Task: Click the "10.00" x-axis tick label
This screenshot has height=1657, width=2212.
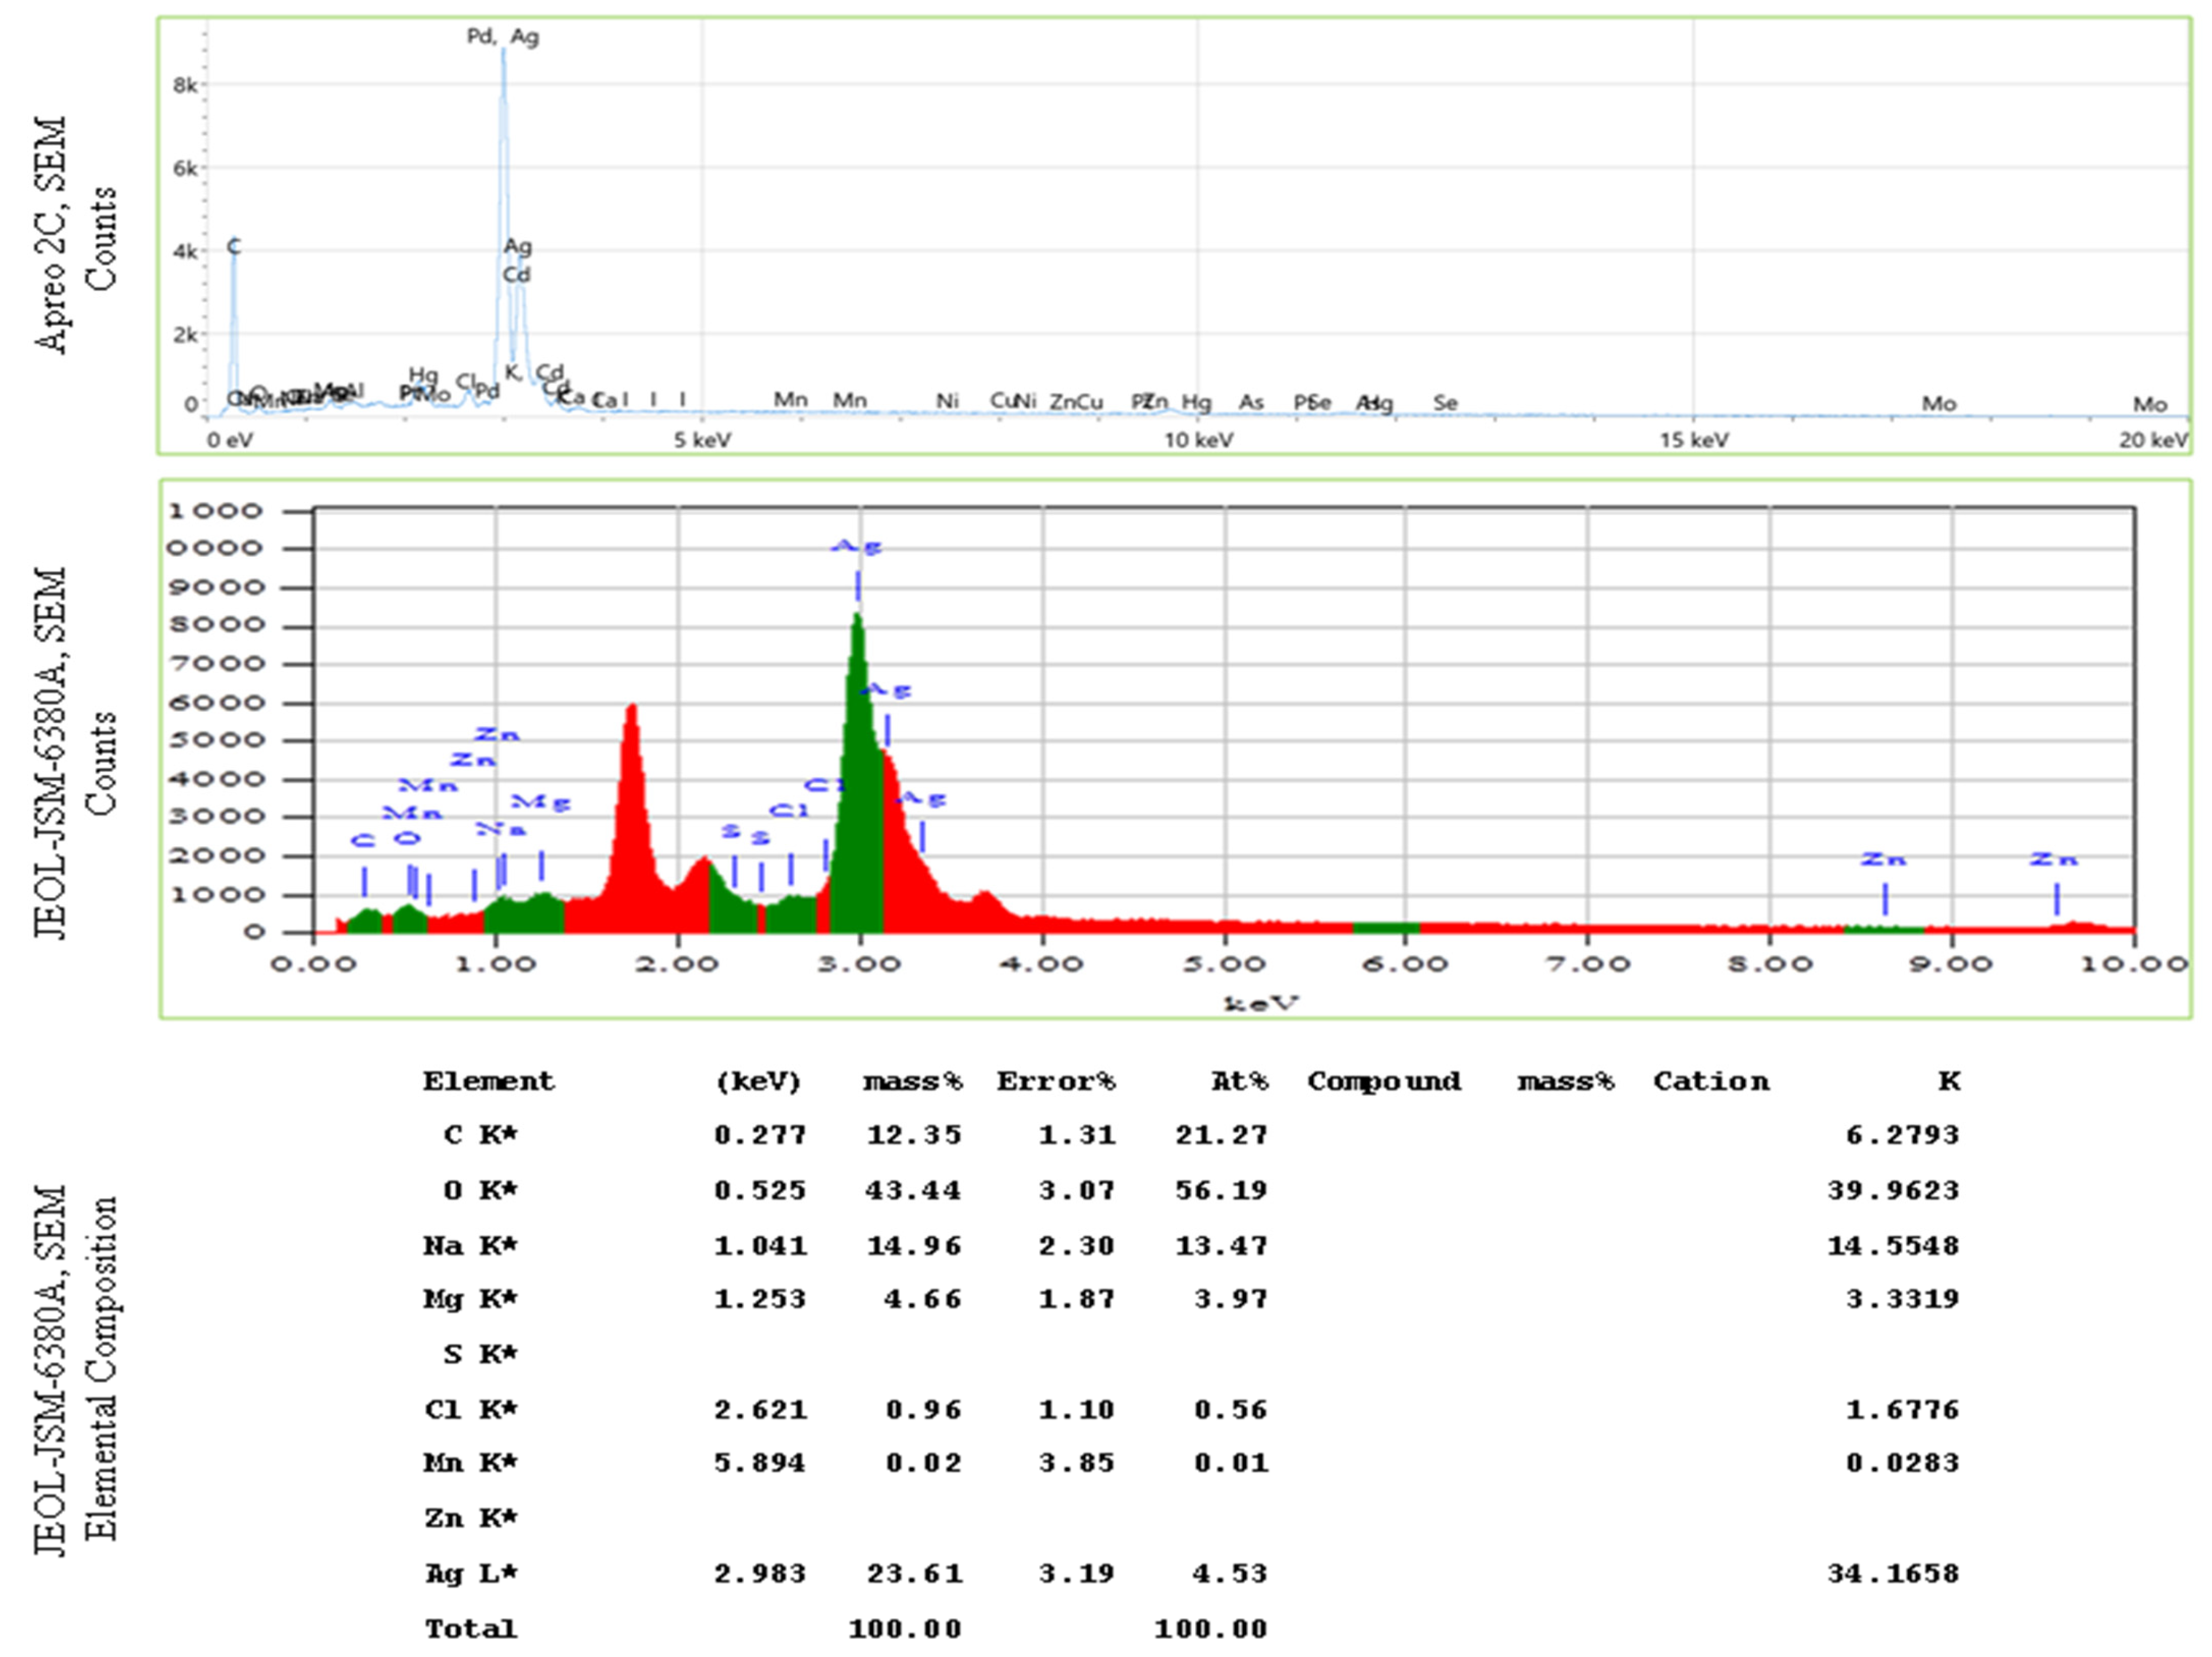Action: [2134, 964]
